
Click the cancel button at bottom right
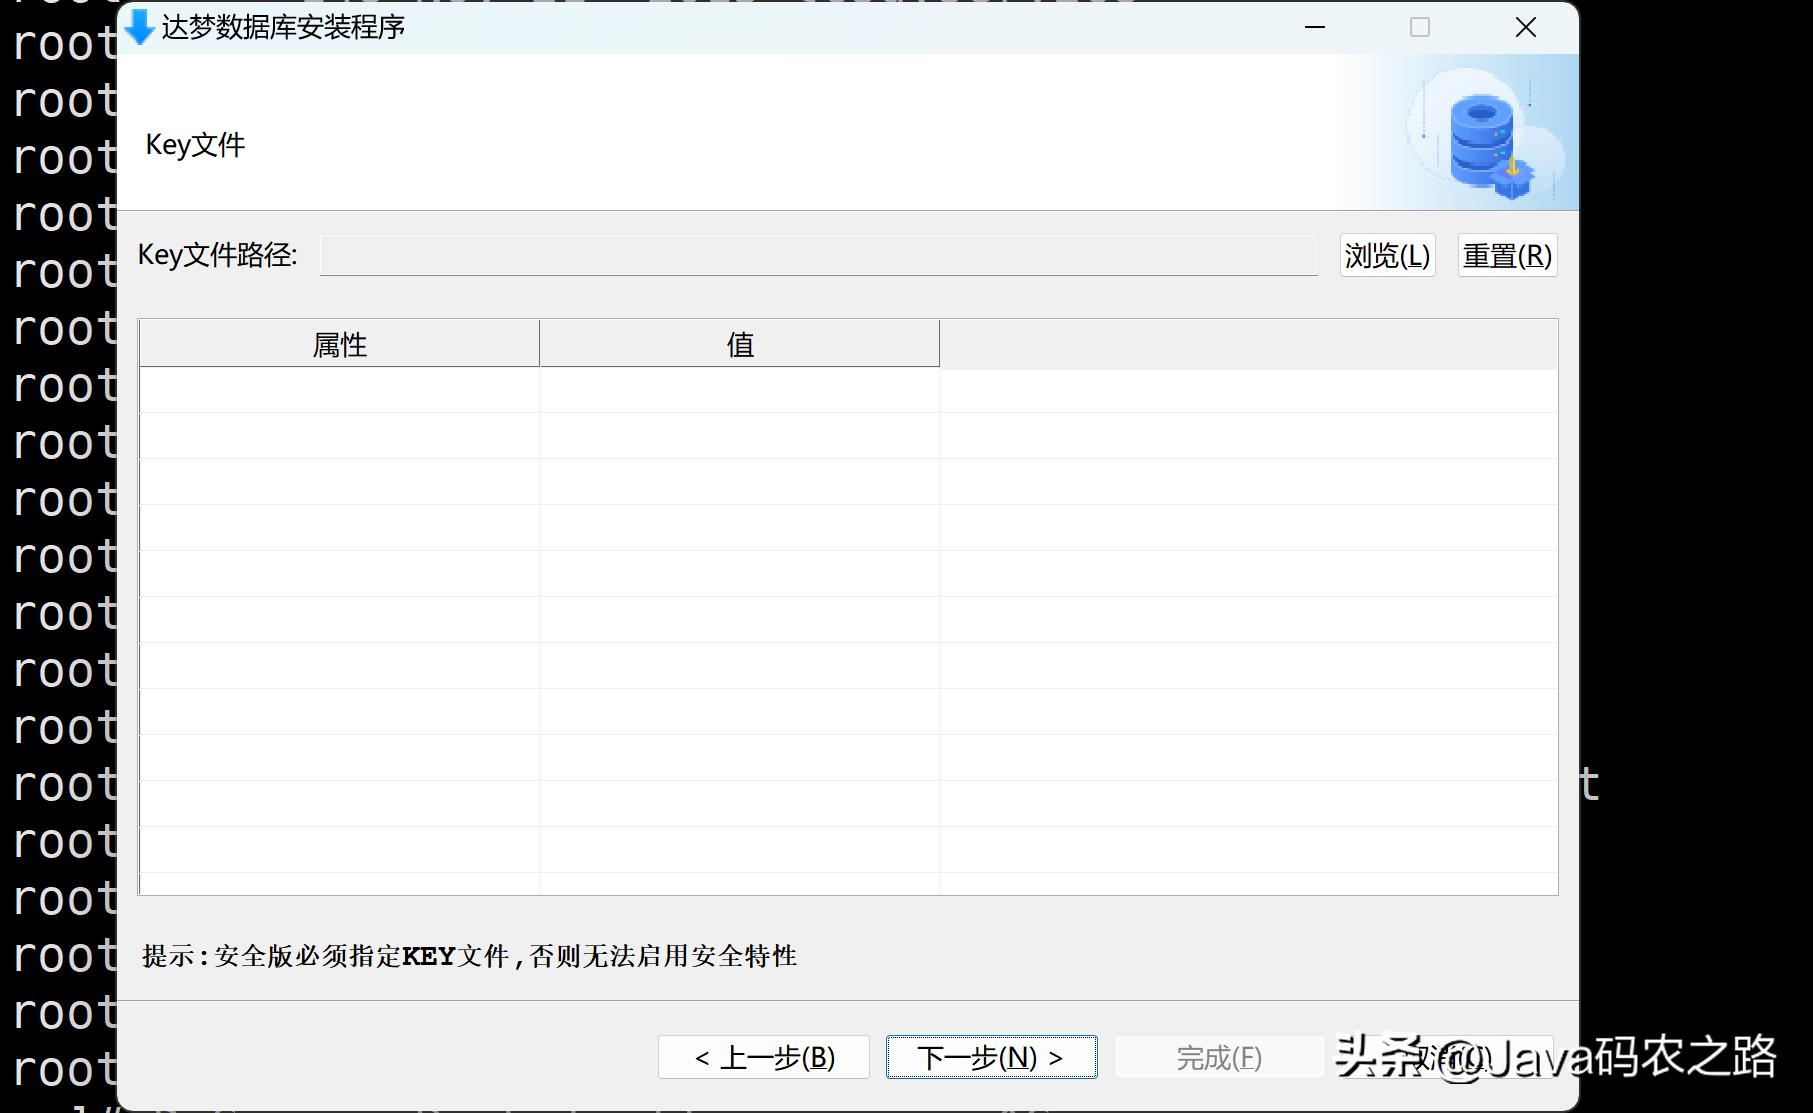[x=1440, y=1057]
